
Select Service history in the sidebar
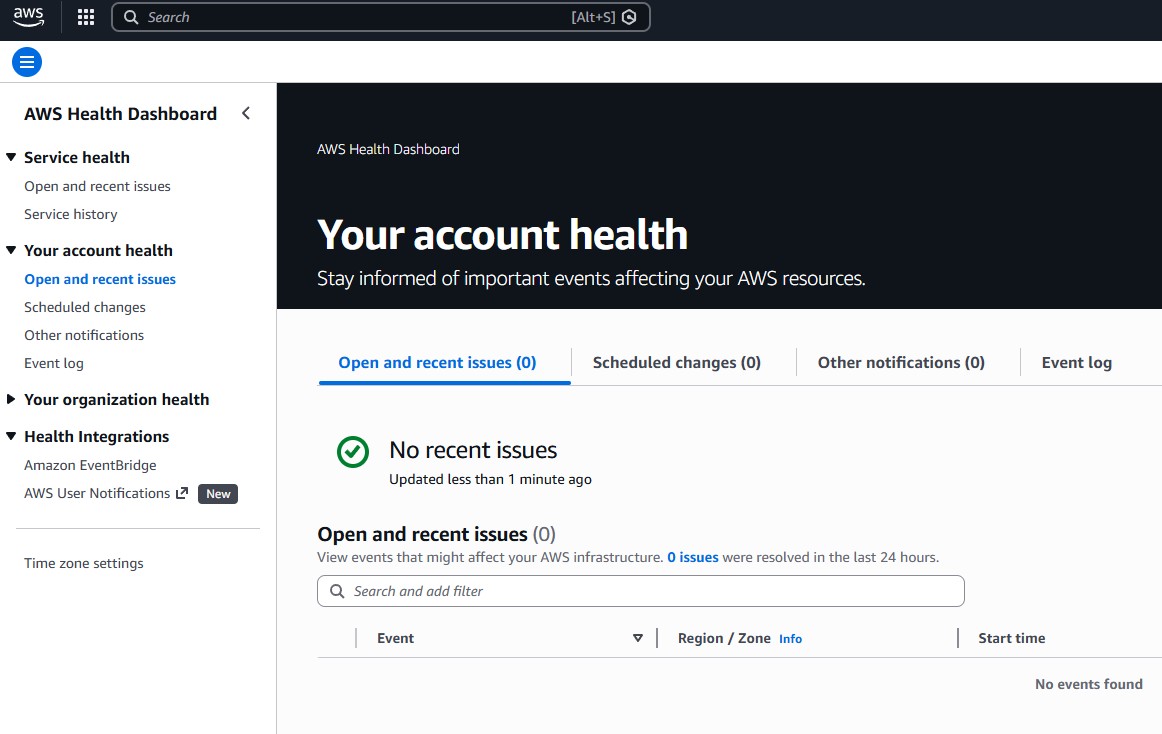pos(70,214)
